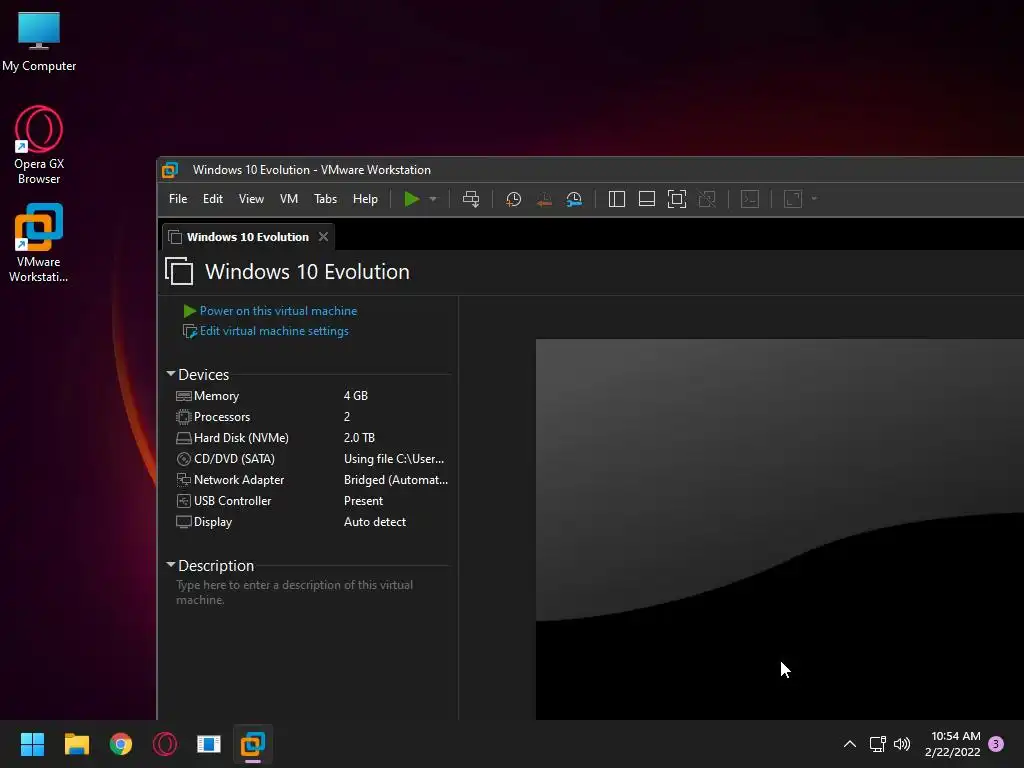
Task: Select the CD/DVD (SATA) device row
Action: click(x=312, y=458)
